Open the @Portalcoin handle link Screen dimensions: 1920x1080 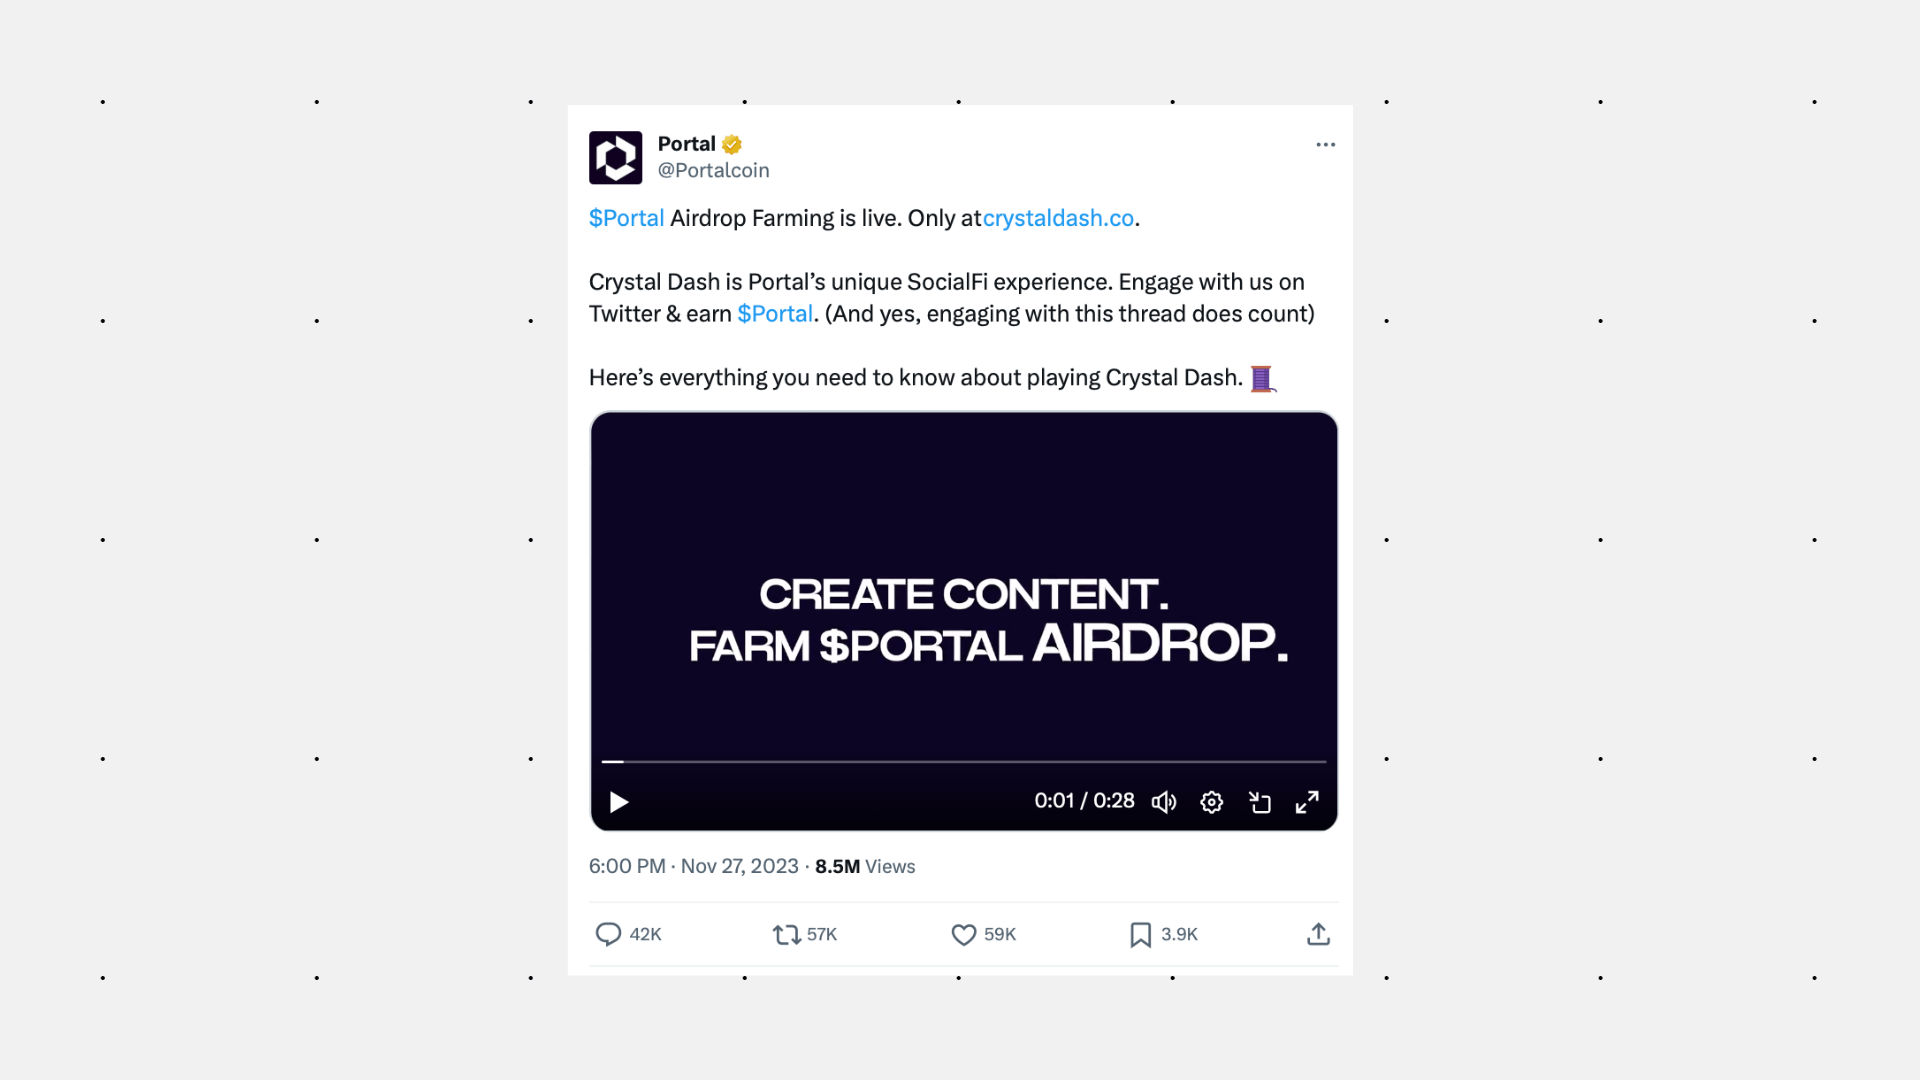[713, 171]
